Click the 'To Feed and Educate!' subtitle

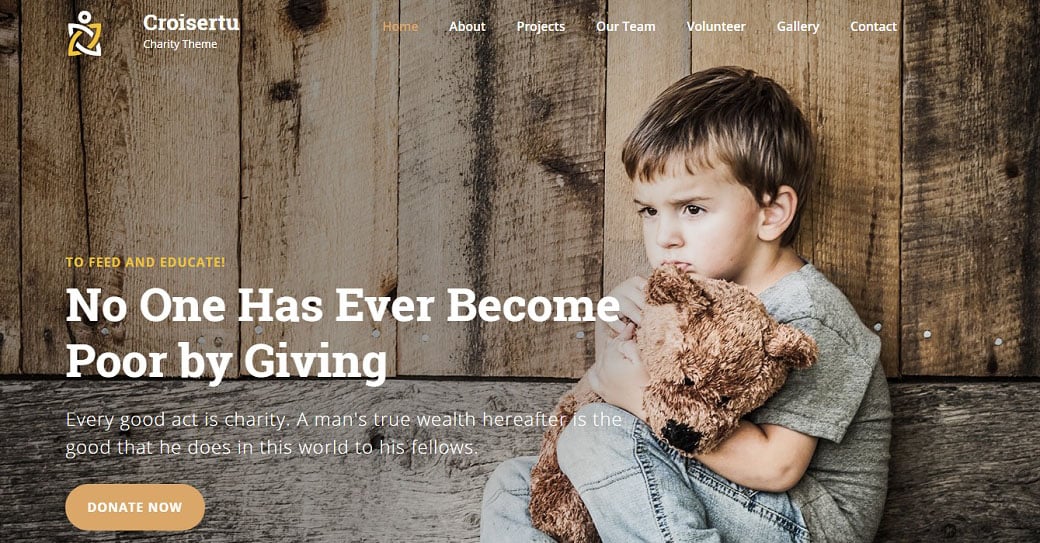(x=145, y=262)
